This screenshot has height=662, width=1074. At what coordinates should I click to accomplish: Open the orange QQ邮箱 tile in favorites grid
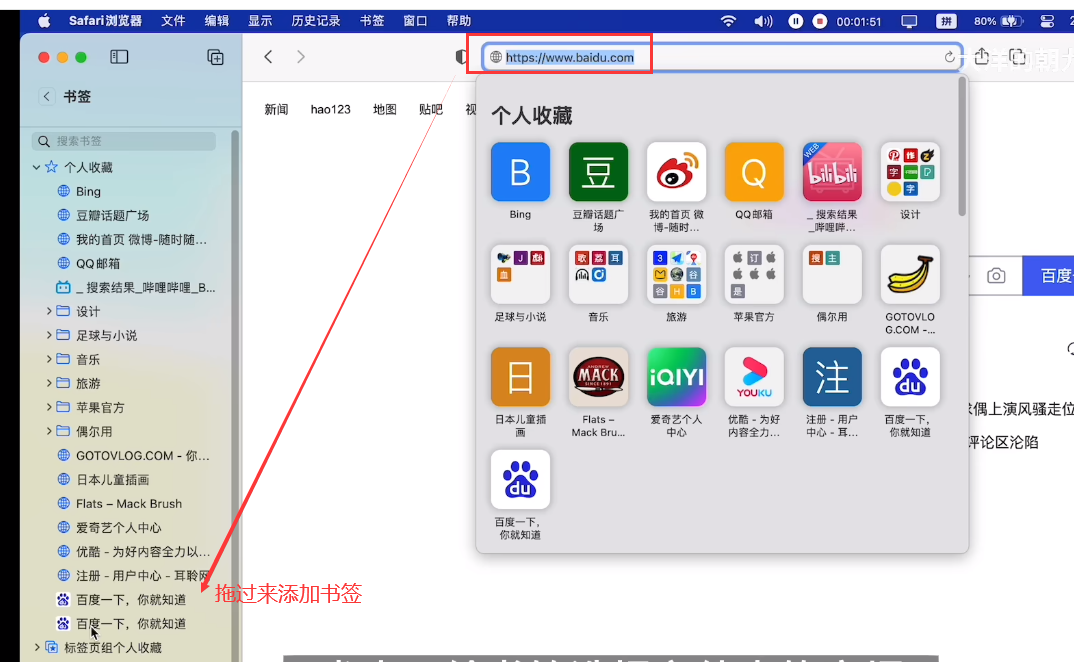coord(754,171)
